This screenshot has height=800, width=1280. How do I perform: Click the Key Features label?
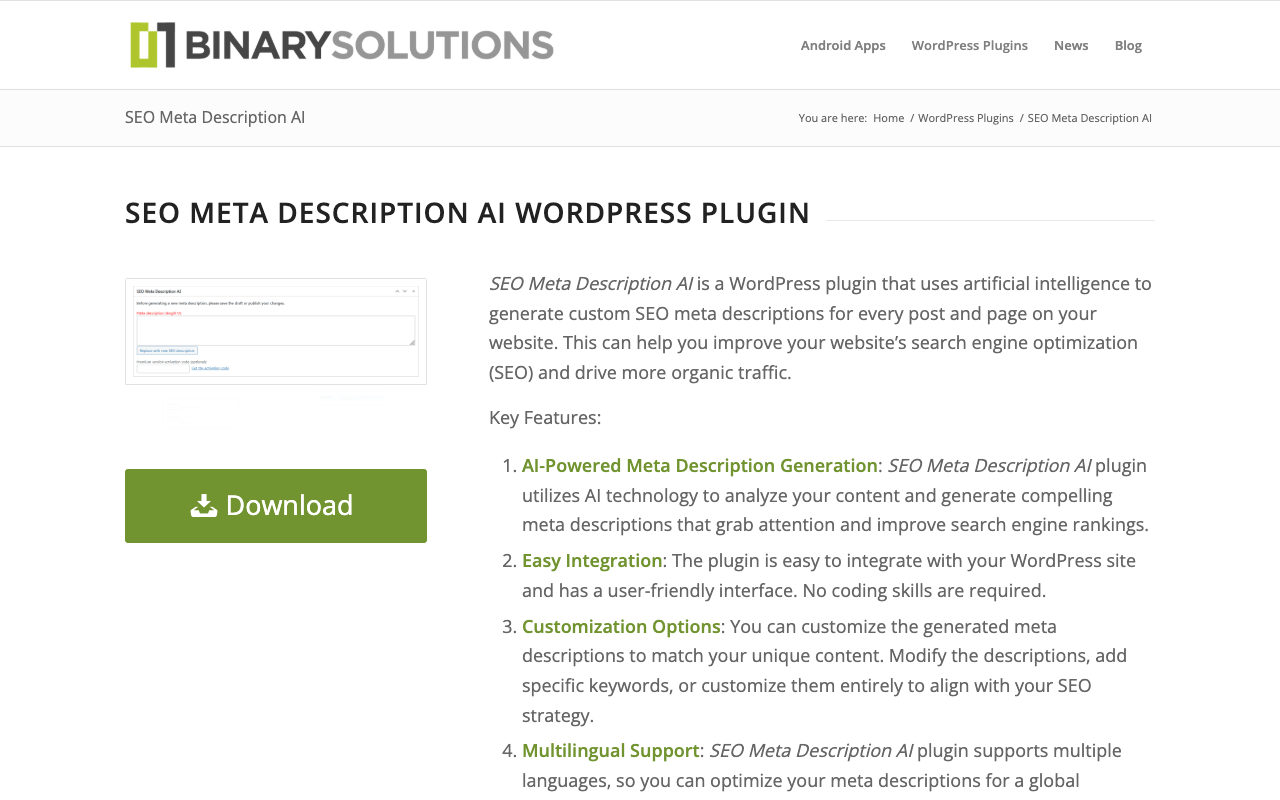point(545,417)
